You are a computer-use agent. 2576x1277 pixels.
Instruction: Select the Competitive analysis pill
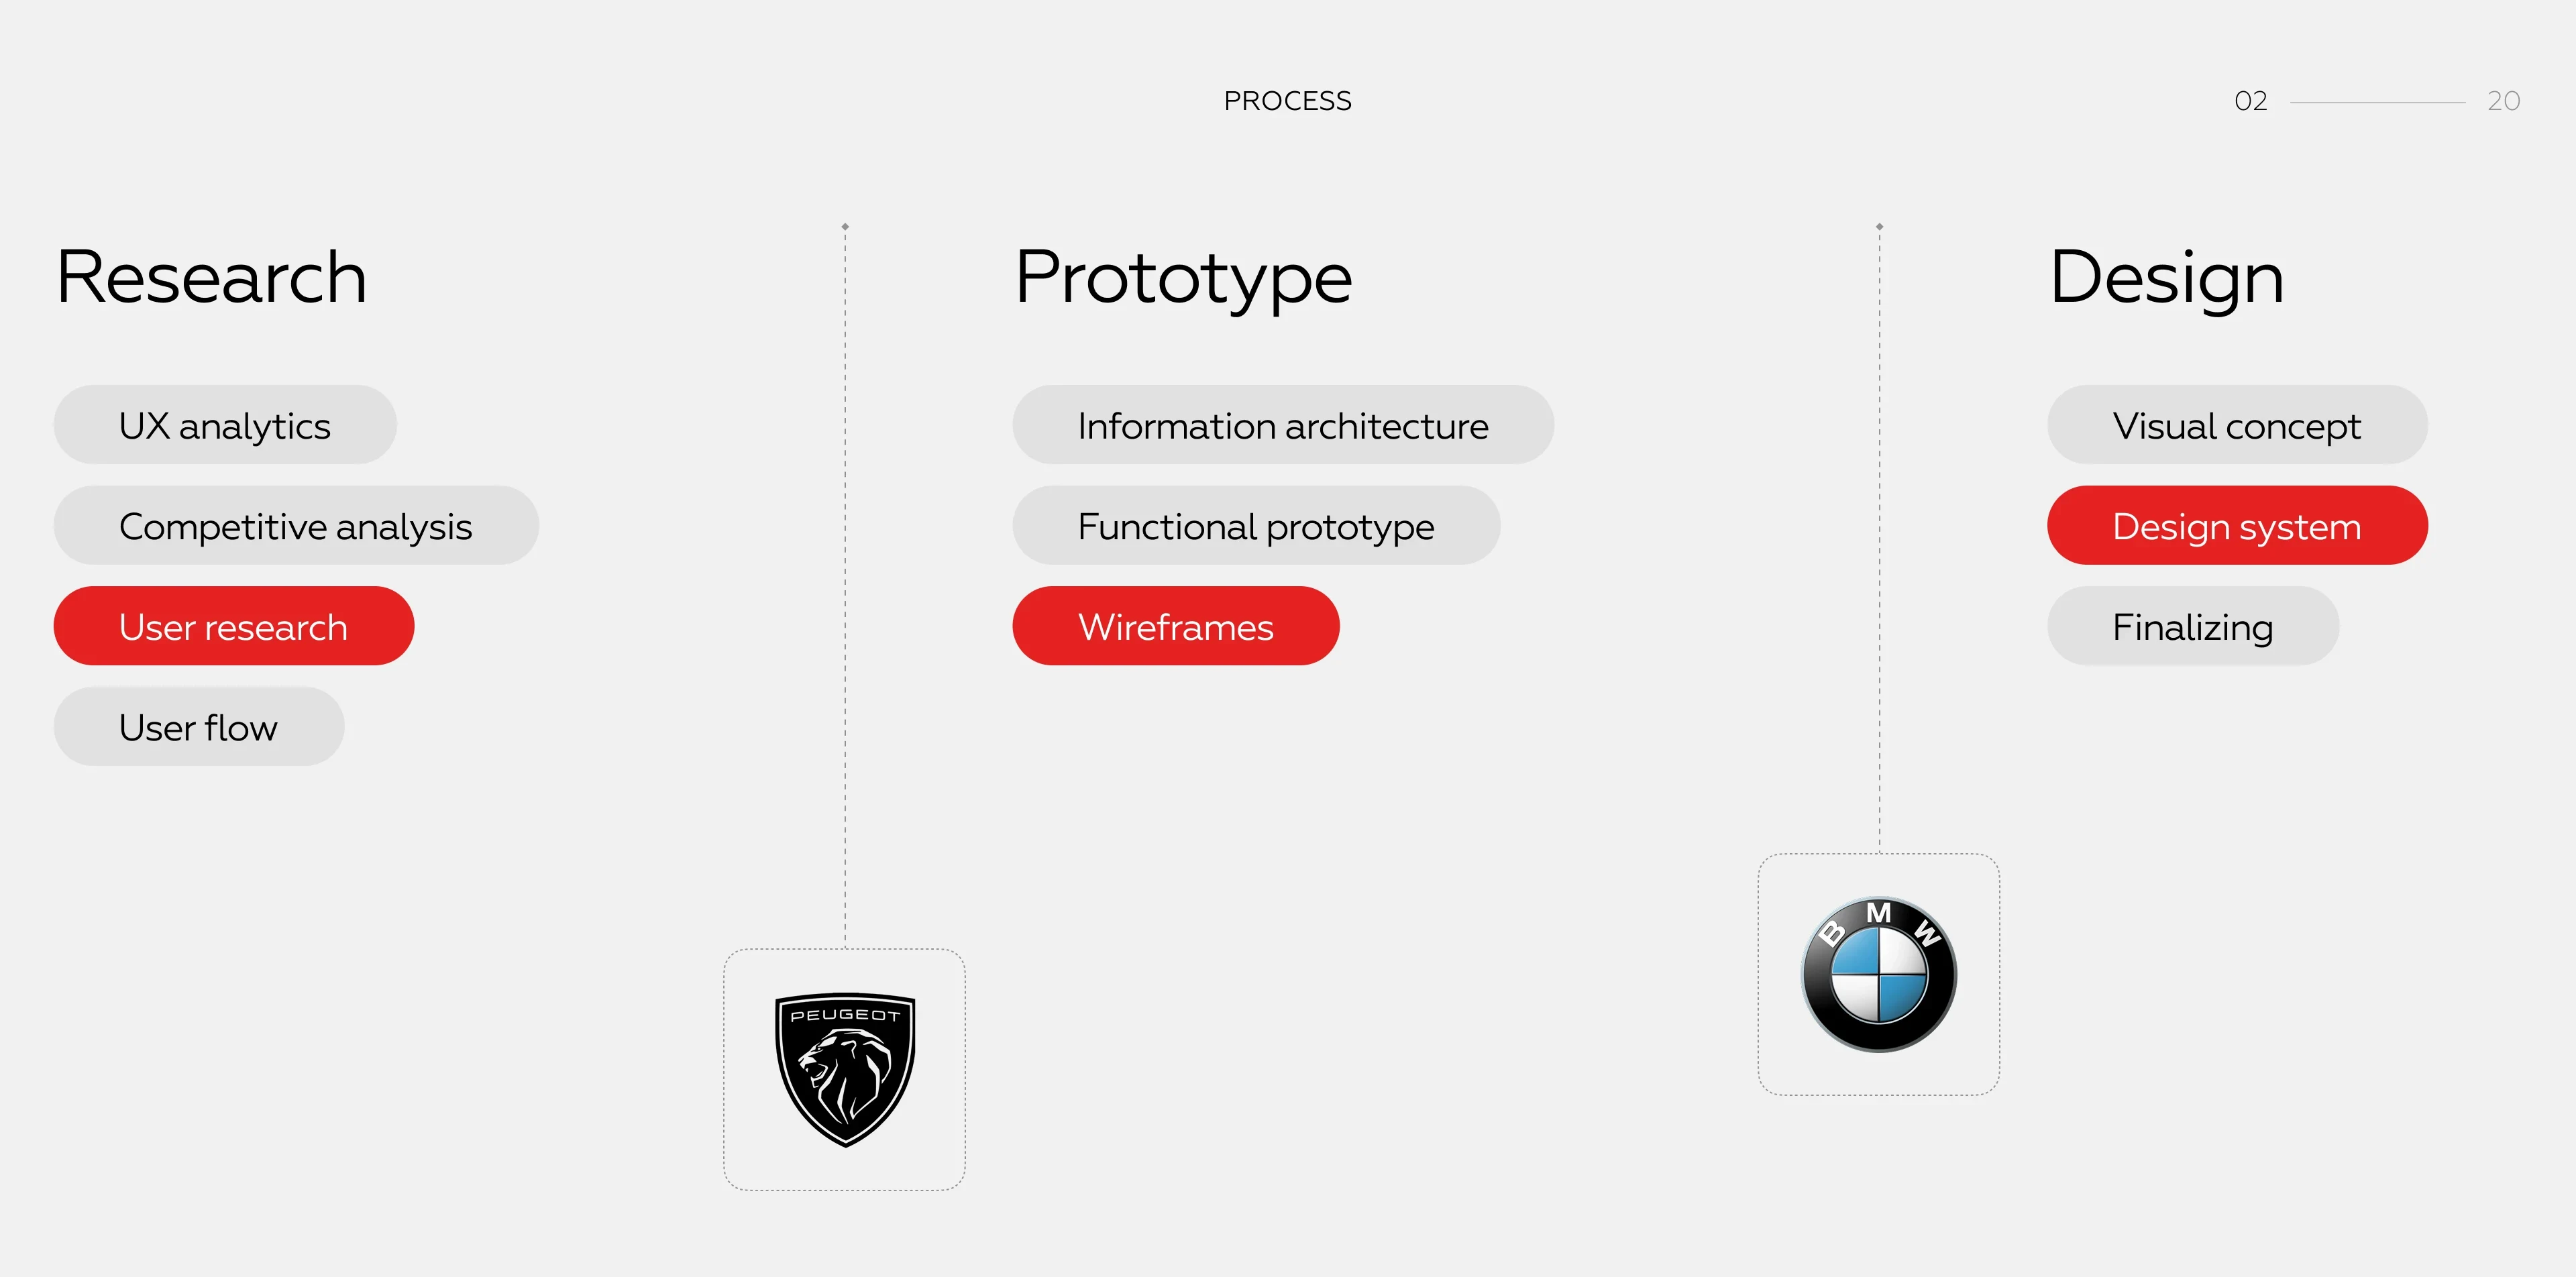click(296, 525)
